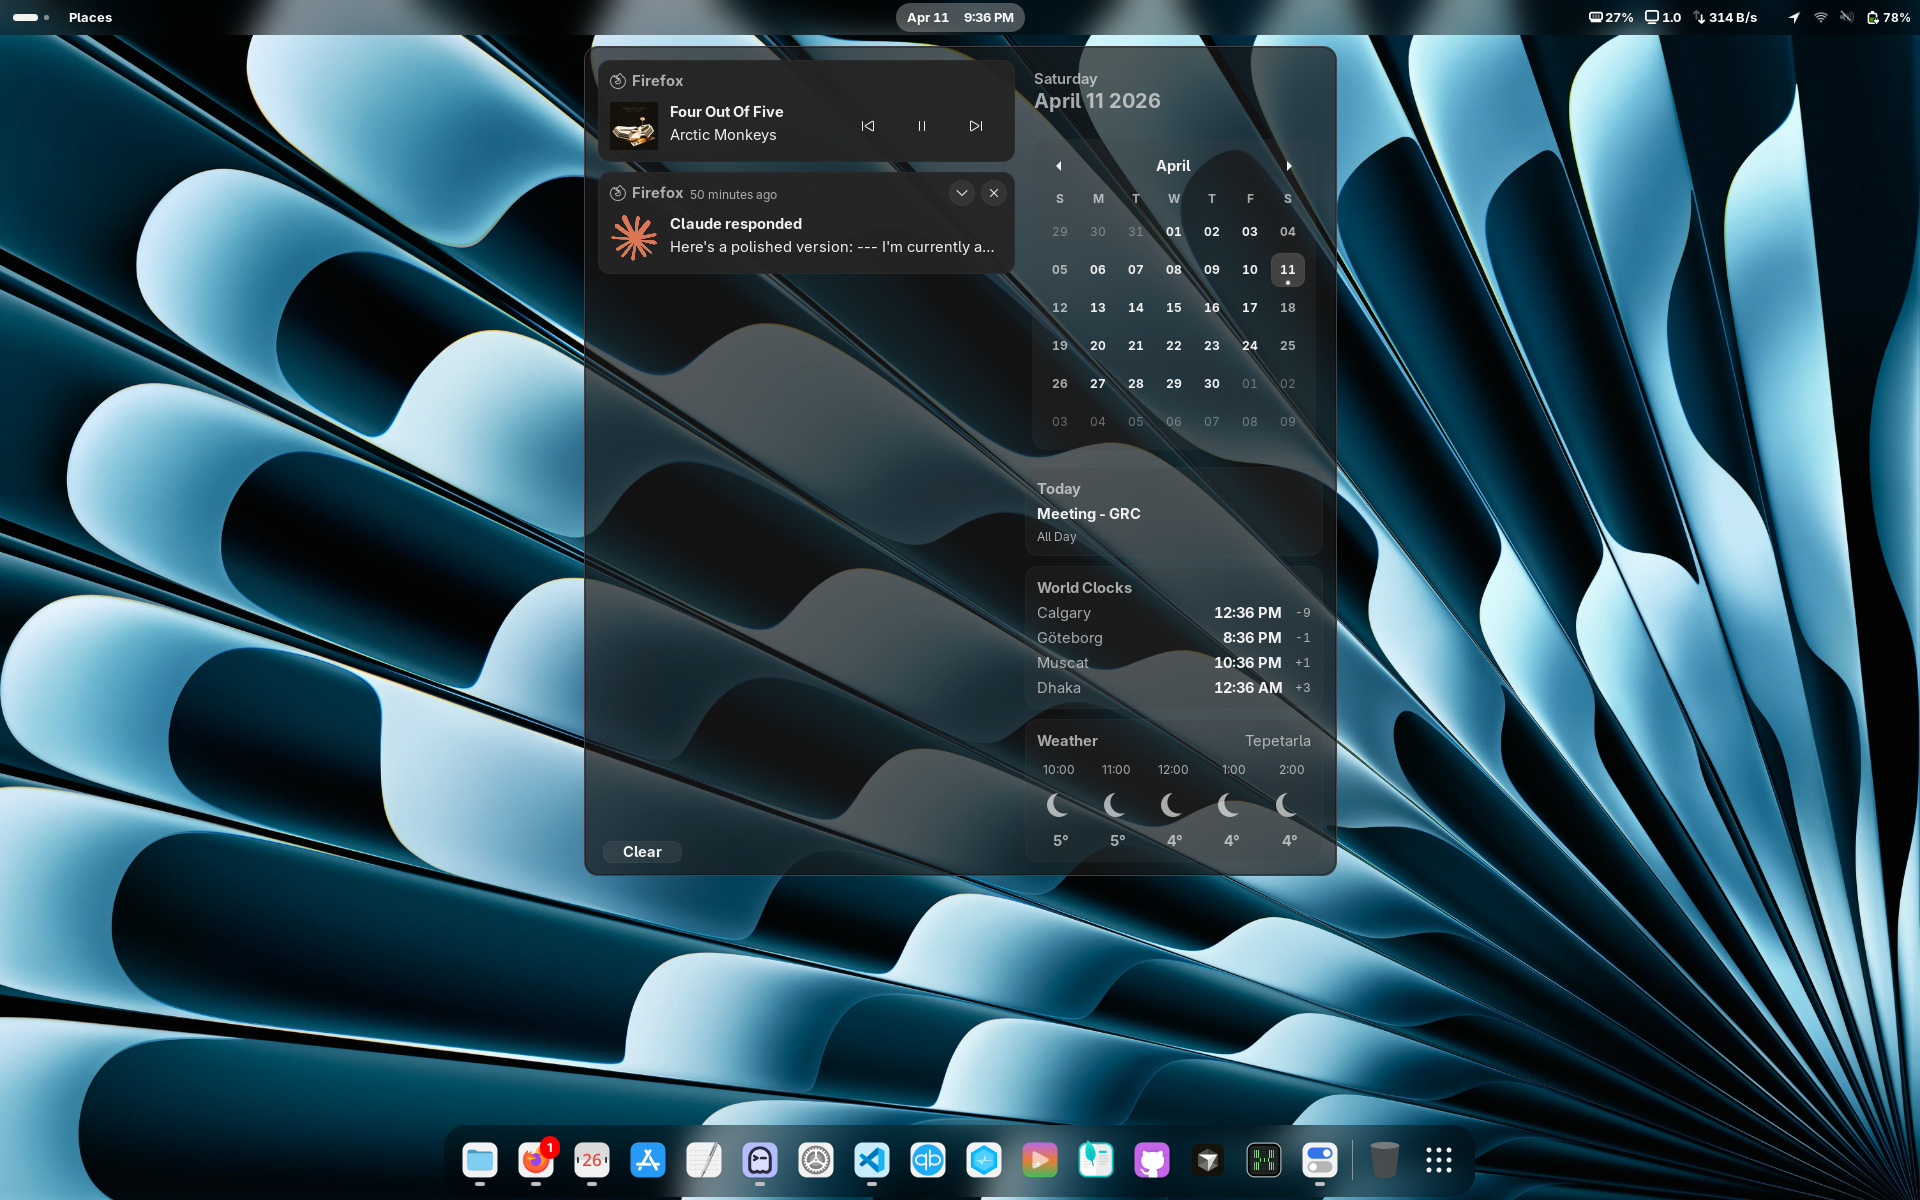The height and width of the screenshot is (1200, 1920).
Task: Click the network speed 314 B/s indicator
Action: pos(1725,17)
